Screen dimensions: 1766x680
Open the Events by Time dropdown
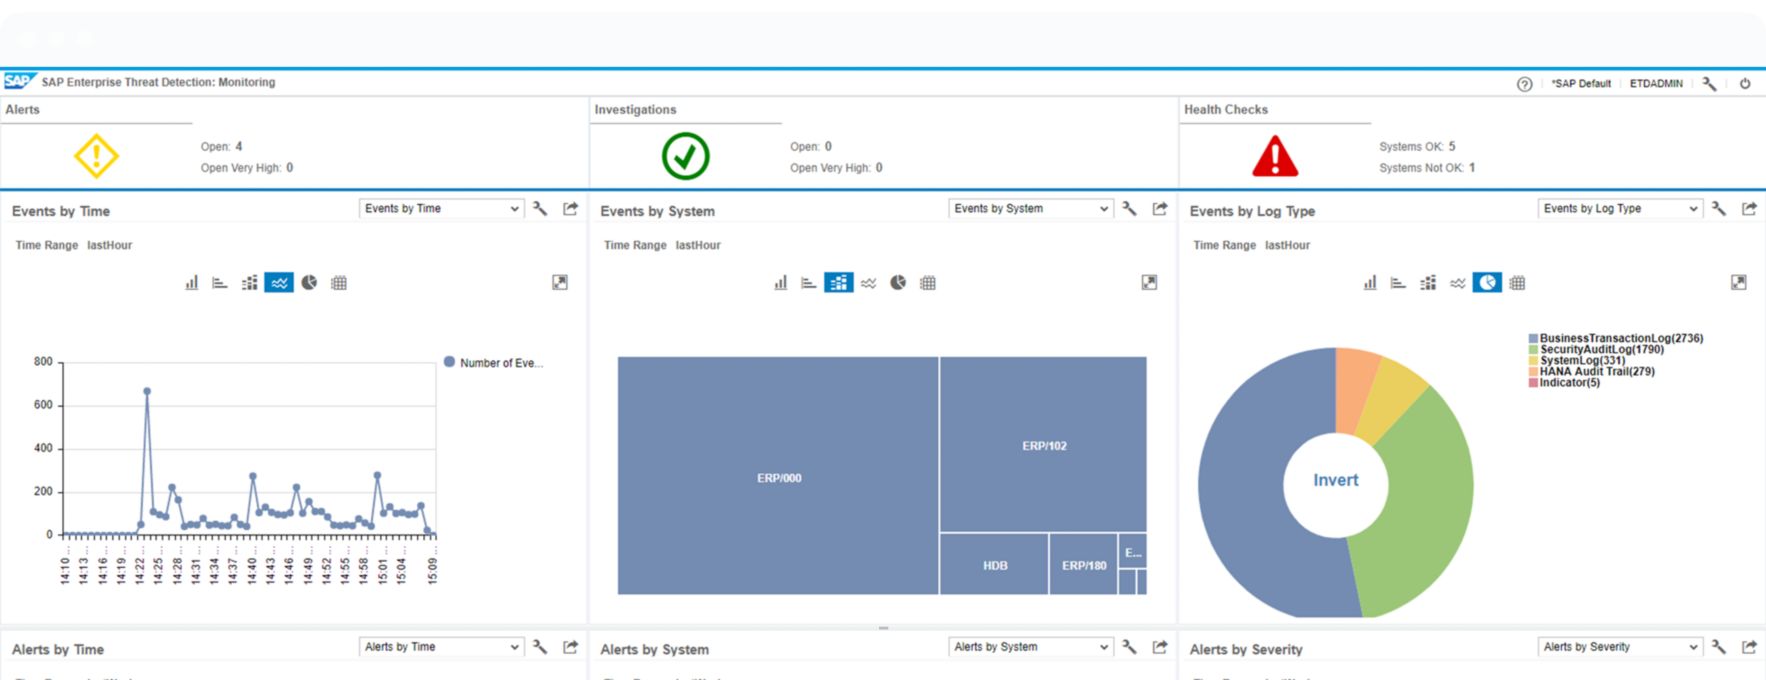(x=441, y=209)
